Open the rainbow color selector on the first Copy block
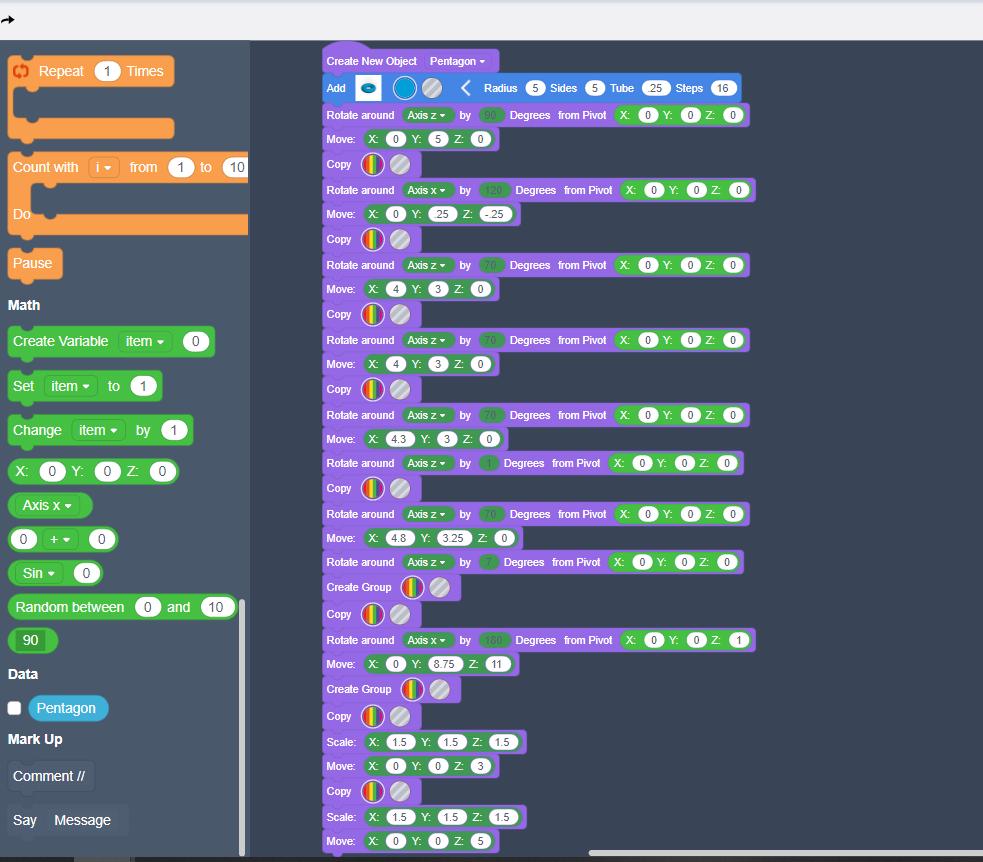 pos(372,164)
